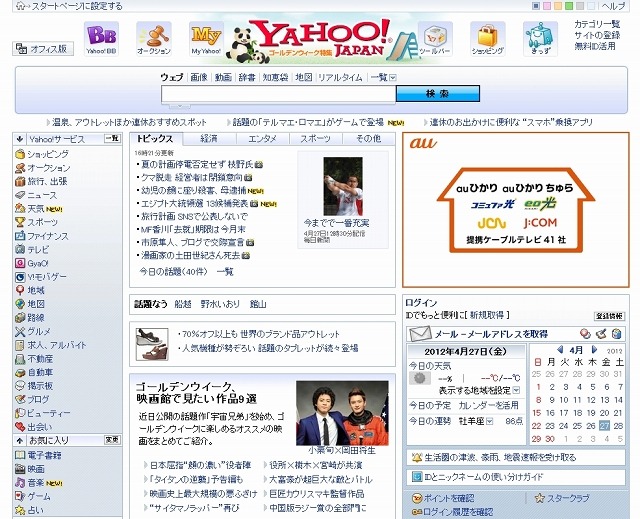This screenshot has height=519, width=640.
Task: Open the 表示する地域を設定 weather region dropdown
Action: point(516,390)
